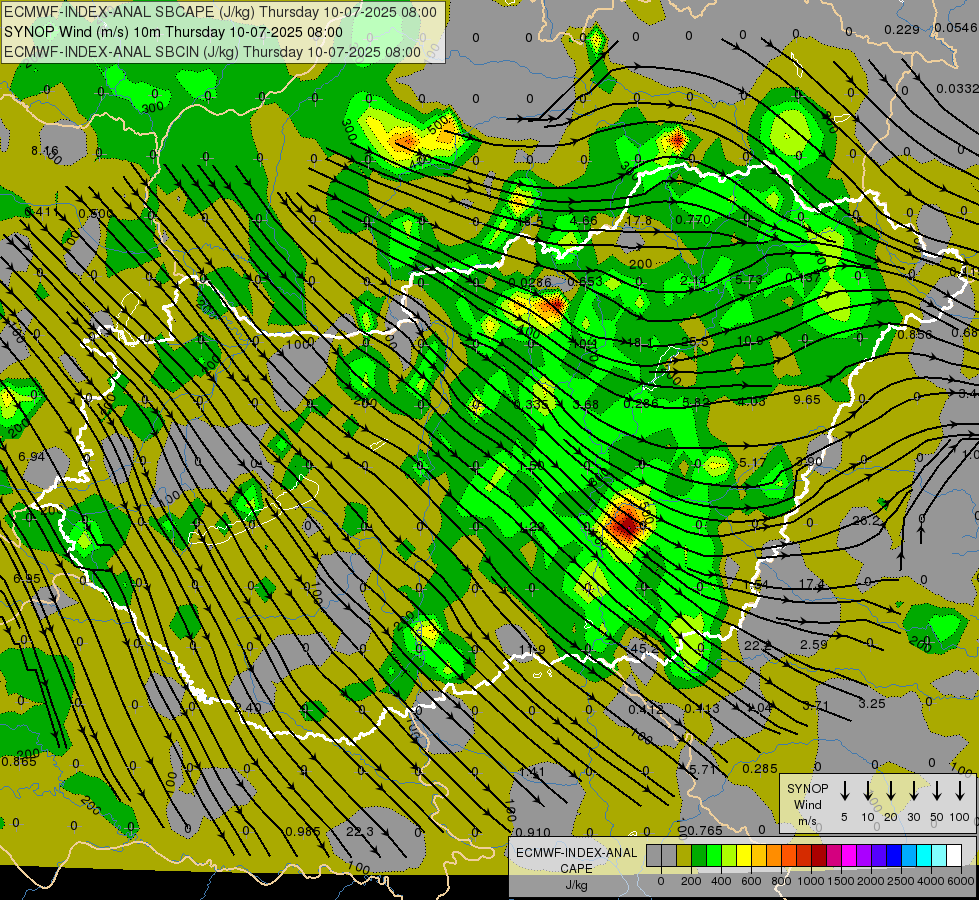
Task: Click the map value 1.41
Action: pyautogui.click(x=532, y=772)
